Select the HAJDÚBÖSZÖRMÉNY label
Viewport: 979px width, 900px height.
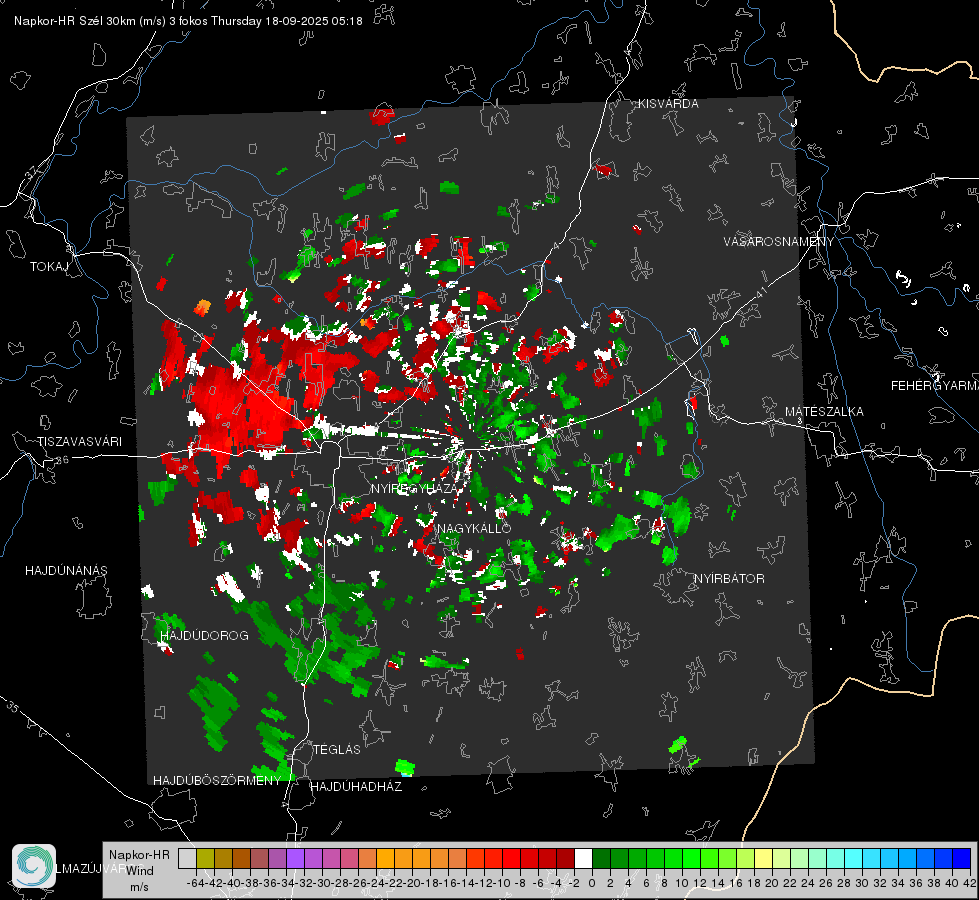coord(217,781)
